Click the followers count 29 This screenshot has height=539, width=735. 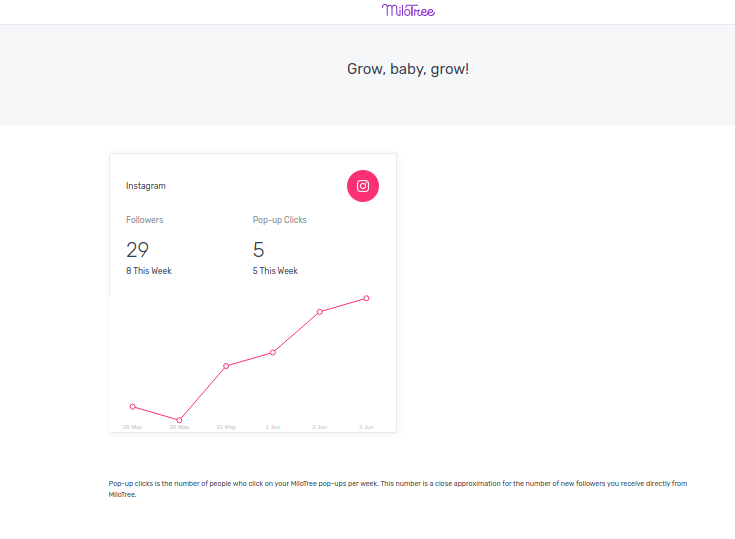(x=137, y=249)
